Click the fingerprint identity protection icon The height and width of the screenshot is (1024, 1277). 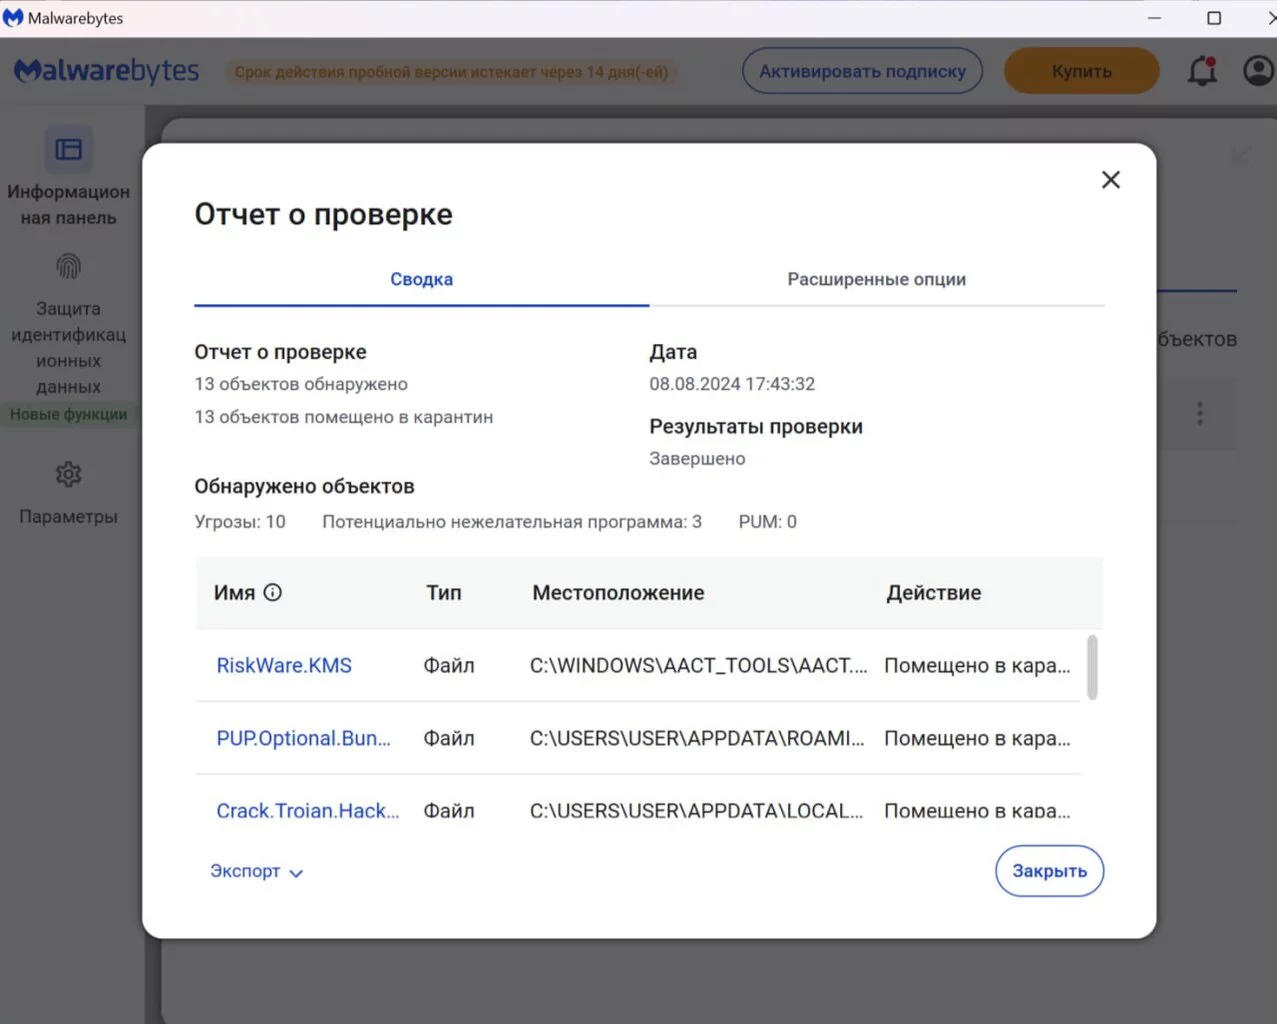68,266
